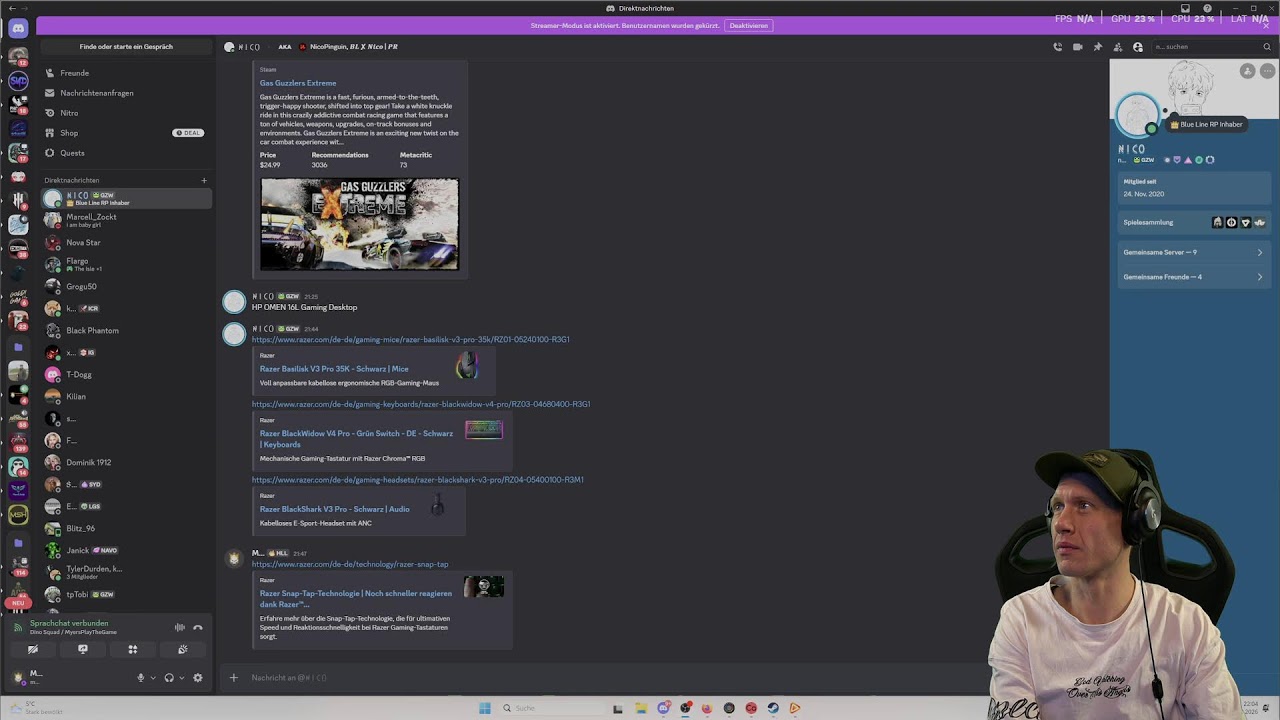Mute the microphone
This screenshot has height=720, width=1280.
[x=141, y=678]
